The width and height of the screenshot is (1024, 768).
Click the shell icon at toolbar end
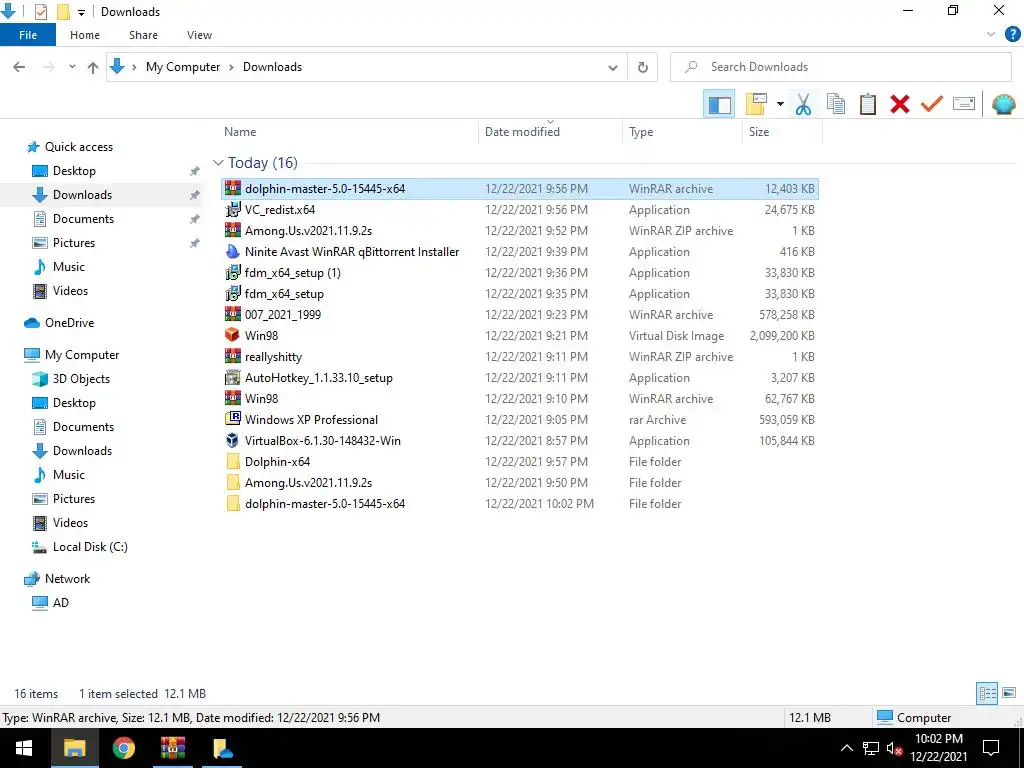pos(1004,104)
